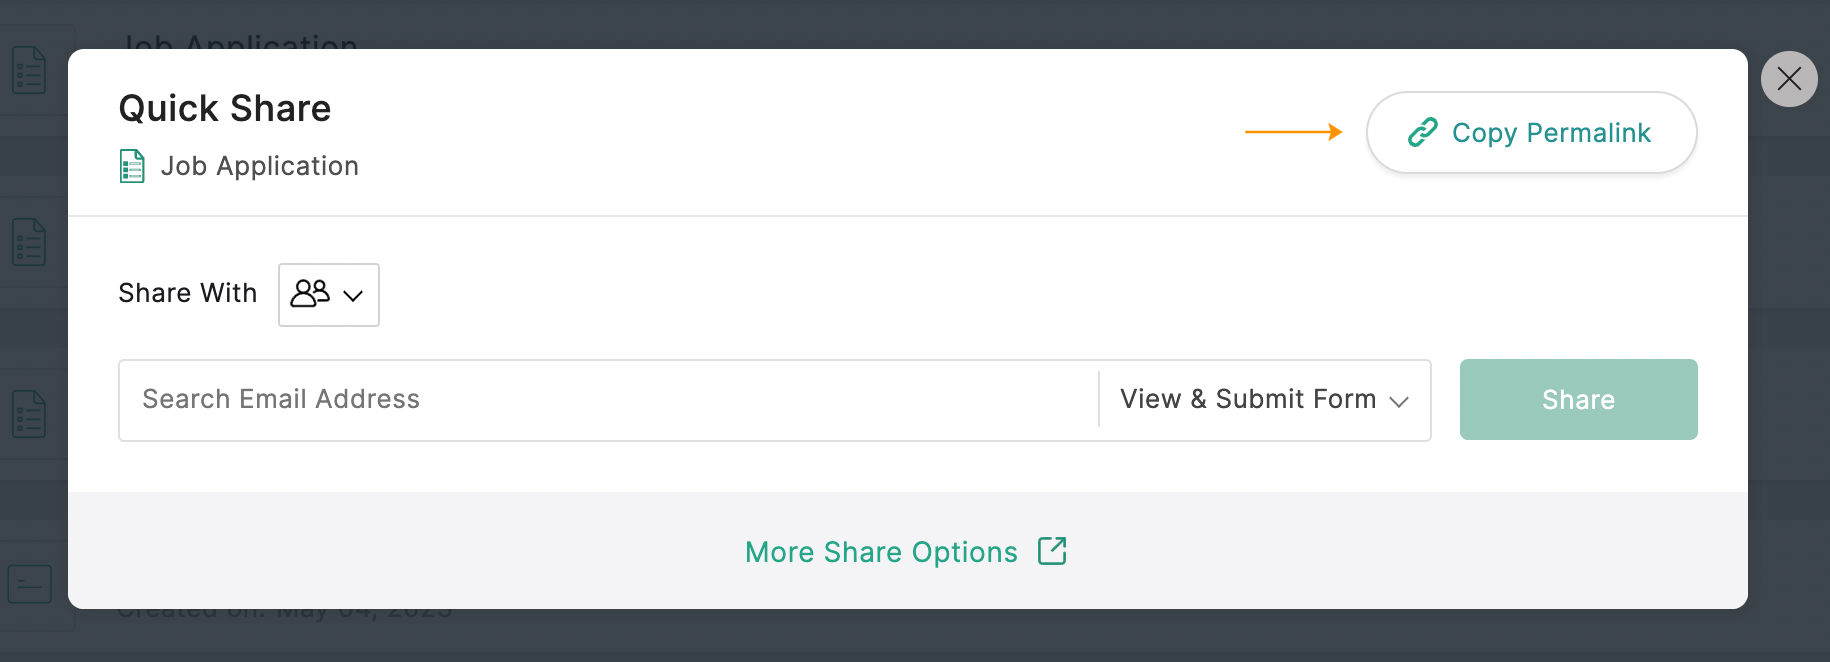Click the Share With label
Viewport: 1830px width, 662px height.
tap(188, 293)
